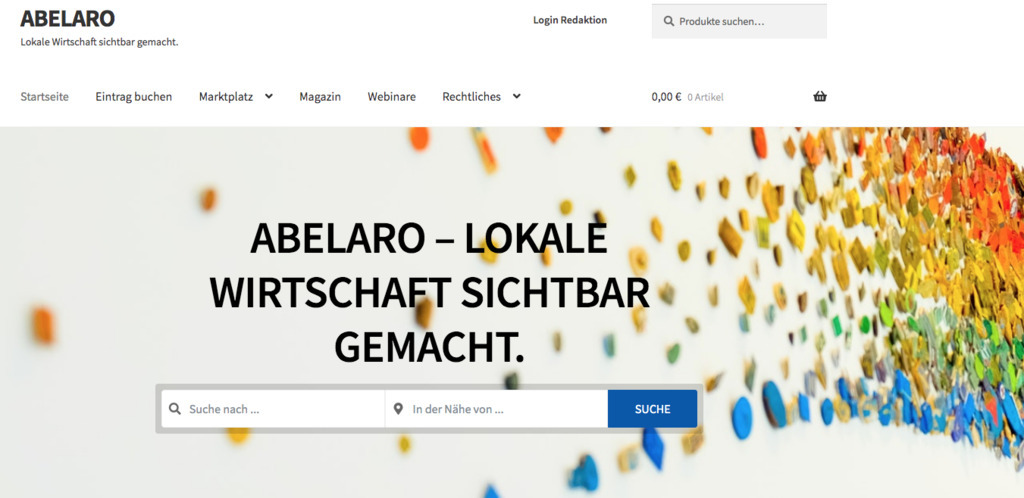Open the Login Redaktion link
Screen dimensions: 1024x498
click(569, 20)
